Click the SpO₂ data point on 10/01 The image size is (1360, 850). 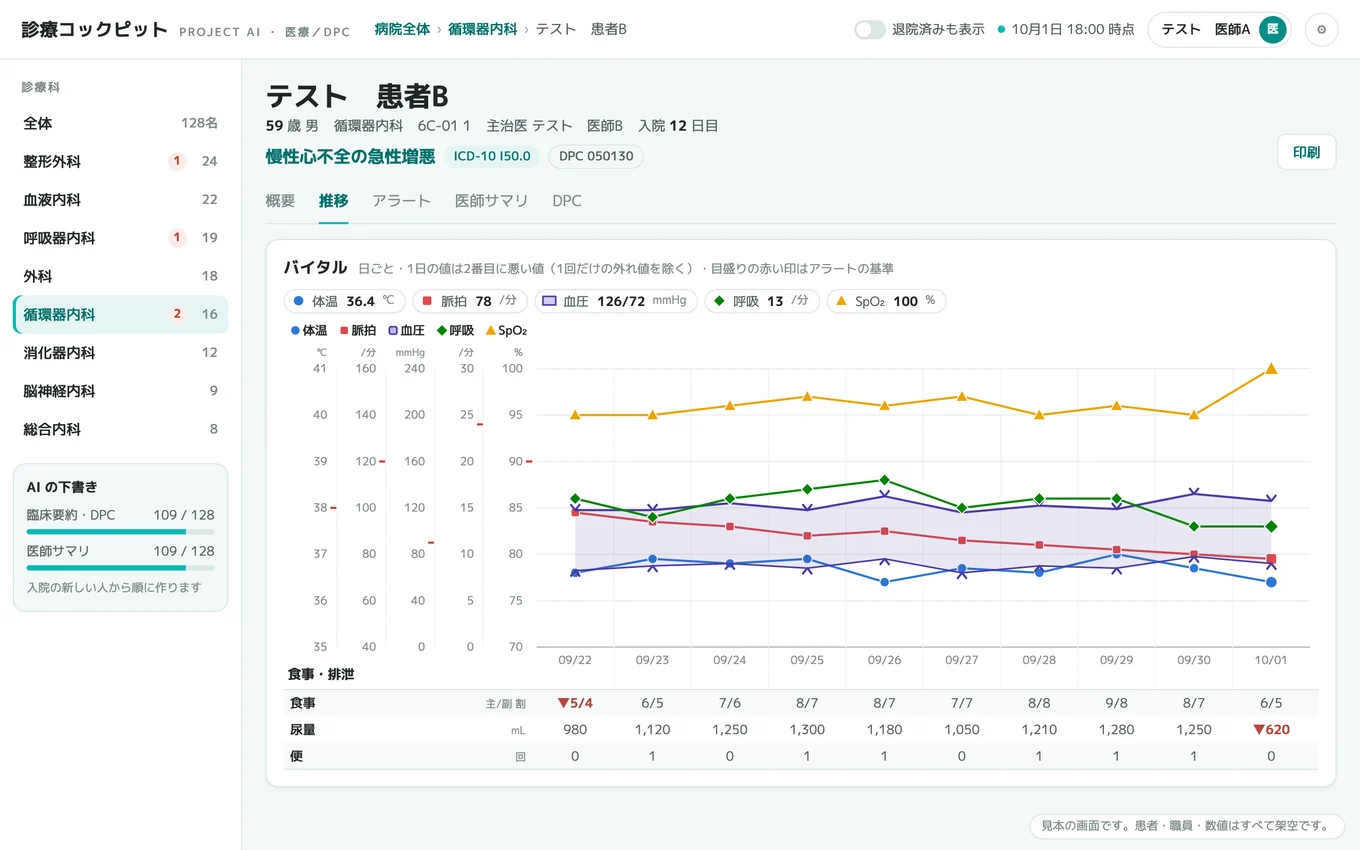1271,369
